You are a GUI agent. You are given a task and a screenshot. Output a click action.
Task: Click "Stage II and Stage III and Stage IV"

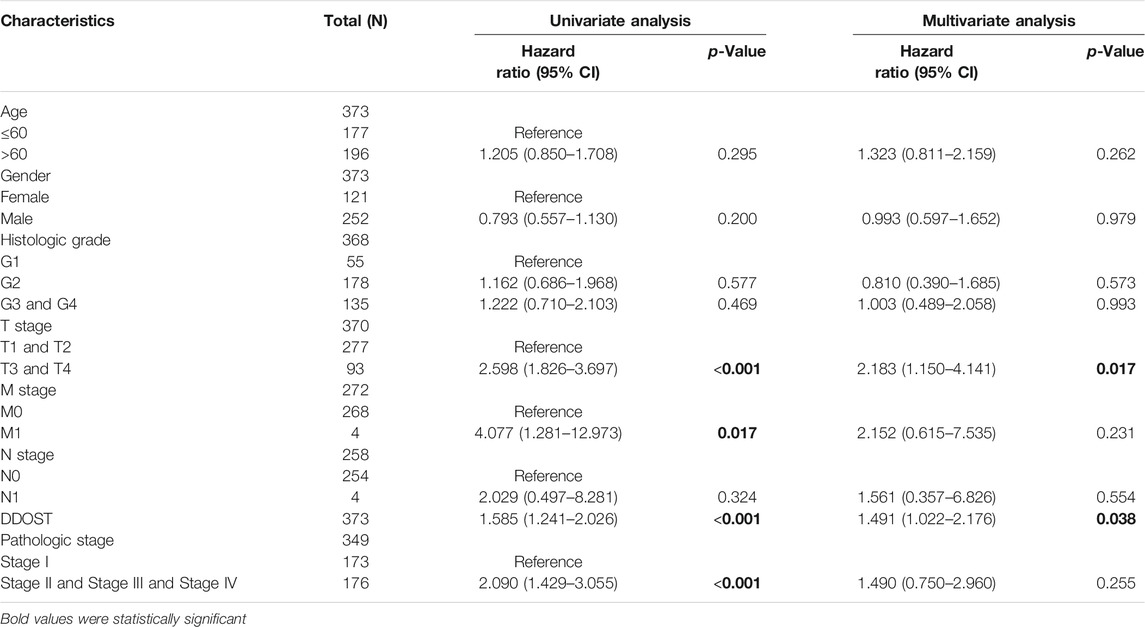(x=119, y=584)
